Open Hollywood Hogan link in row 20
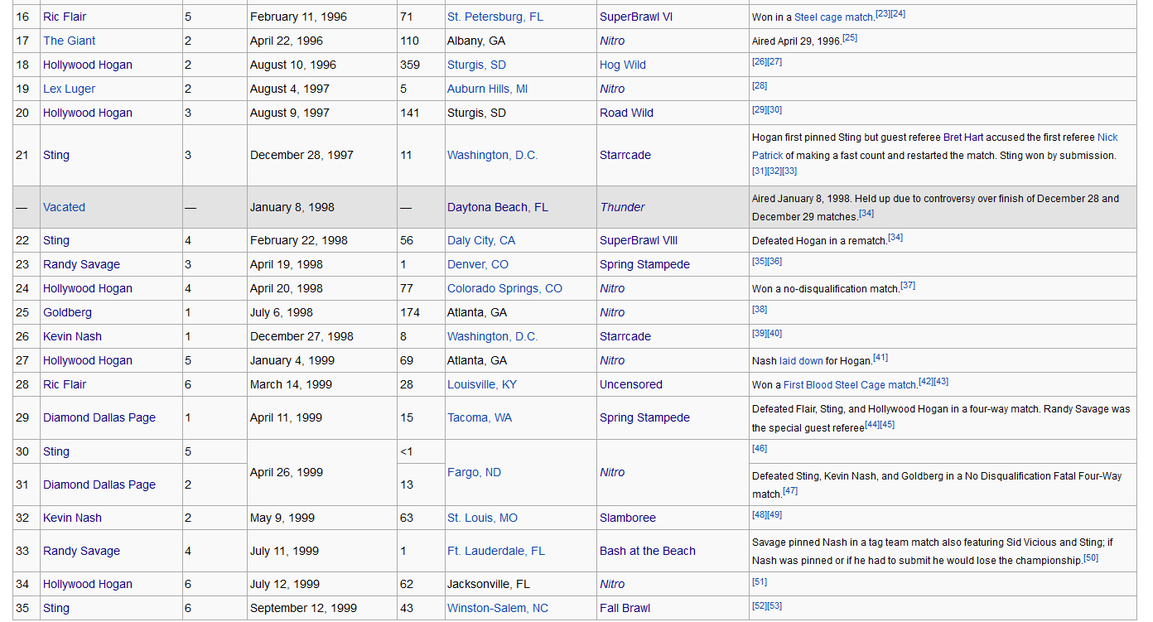 point(88,112)
